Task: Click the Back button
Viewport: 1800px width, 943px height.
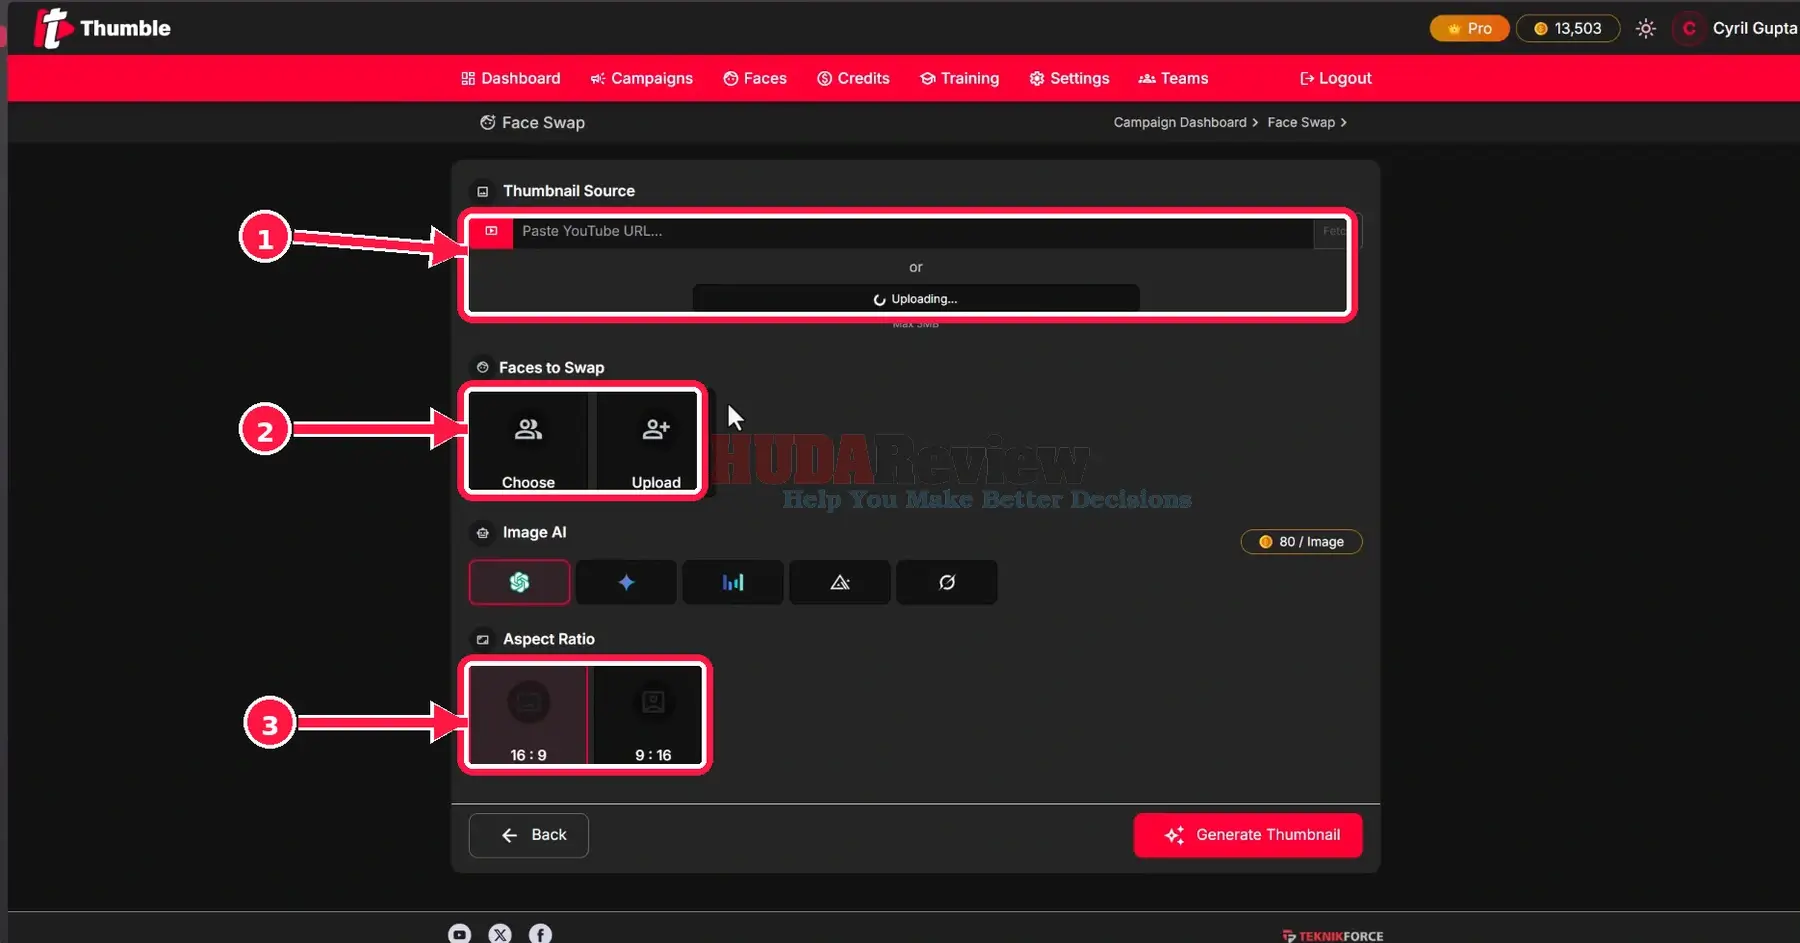Action: (x=529, y=835)
